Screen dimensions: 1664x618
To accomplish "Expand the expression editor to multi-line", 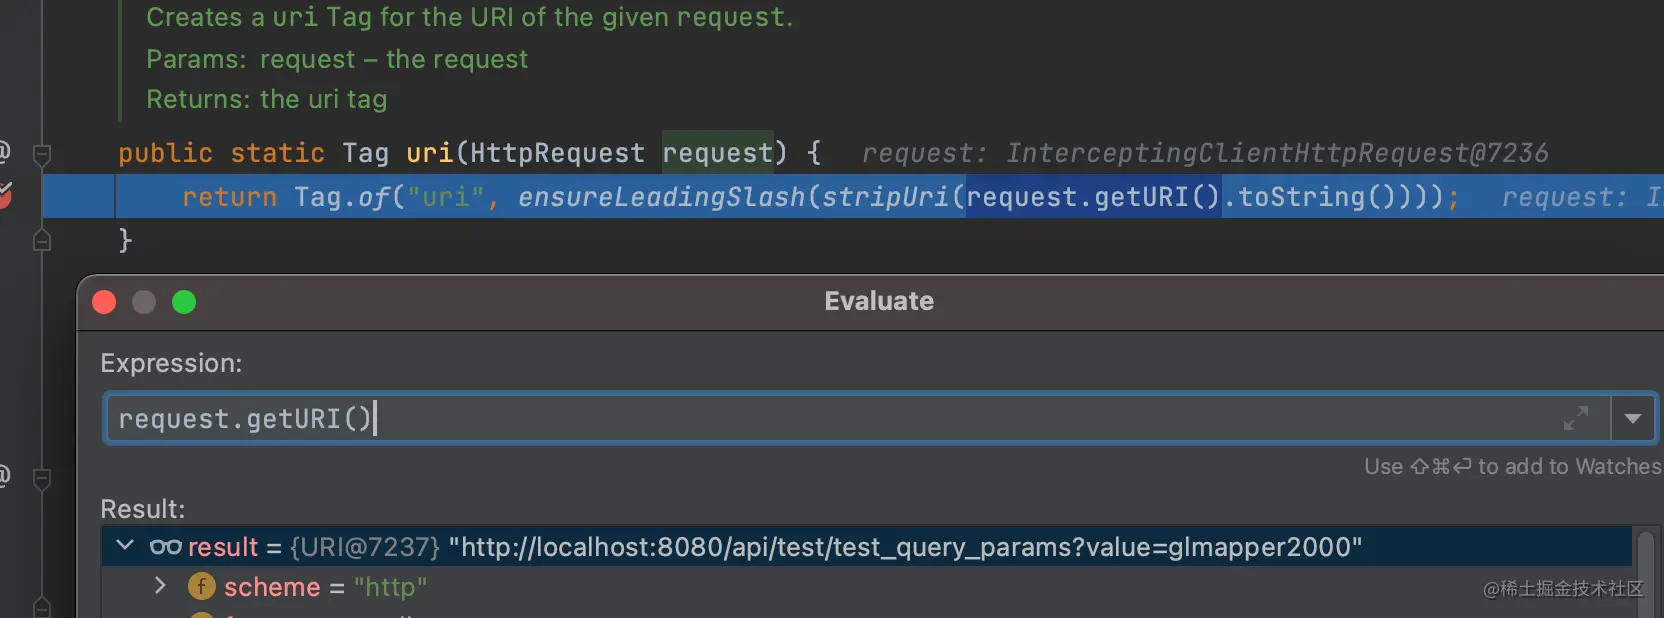I will point(1576,418).
